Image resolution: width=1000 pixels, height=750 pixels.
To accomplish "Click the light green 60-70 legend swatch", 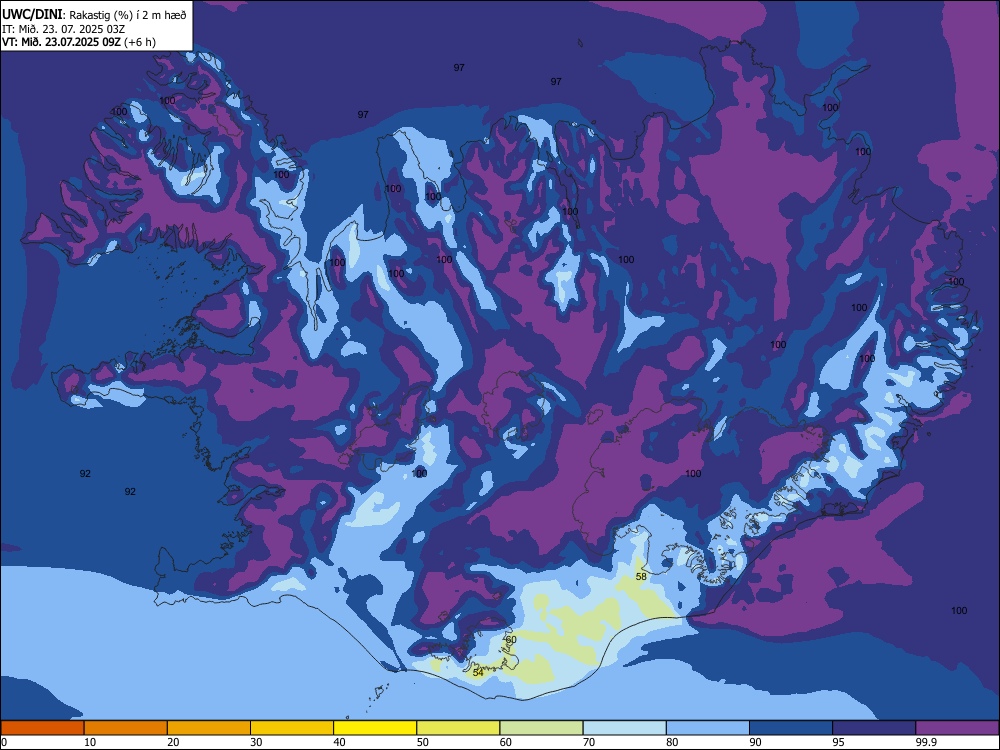I will (541, 728).
